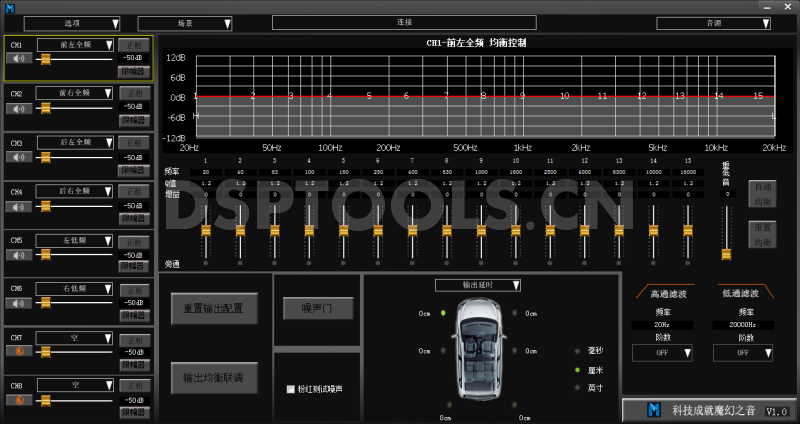Enable the 粉红测试噪声 checkbox

(291, 388)
